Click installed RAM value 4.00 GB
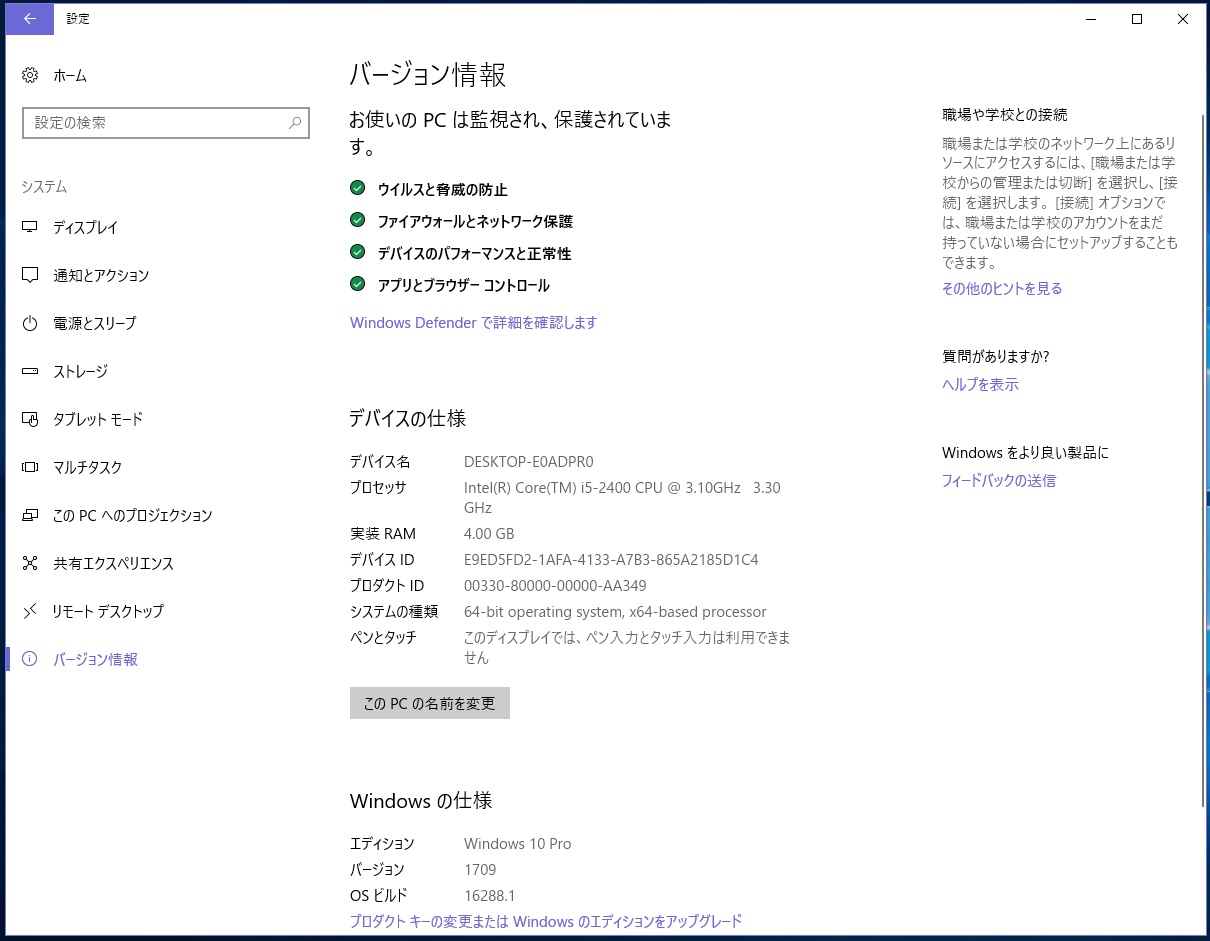1210x941 pixels. click(489, 534)
